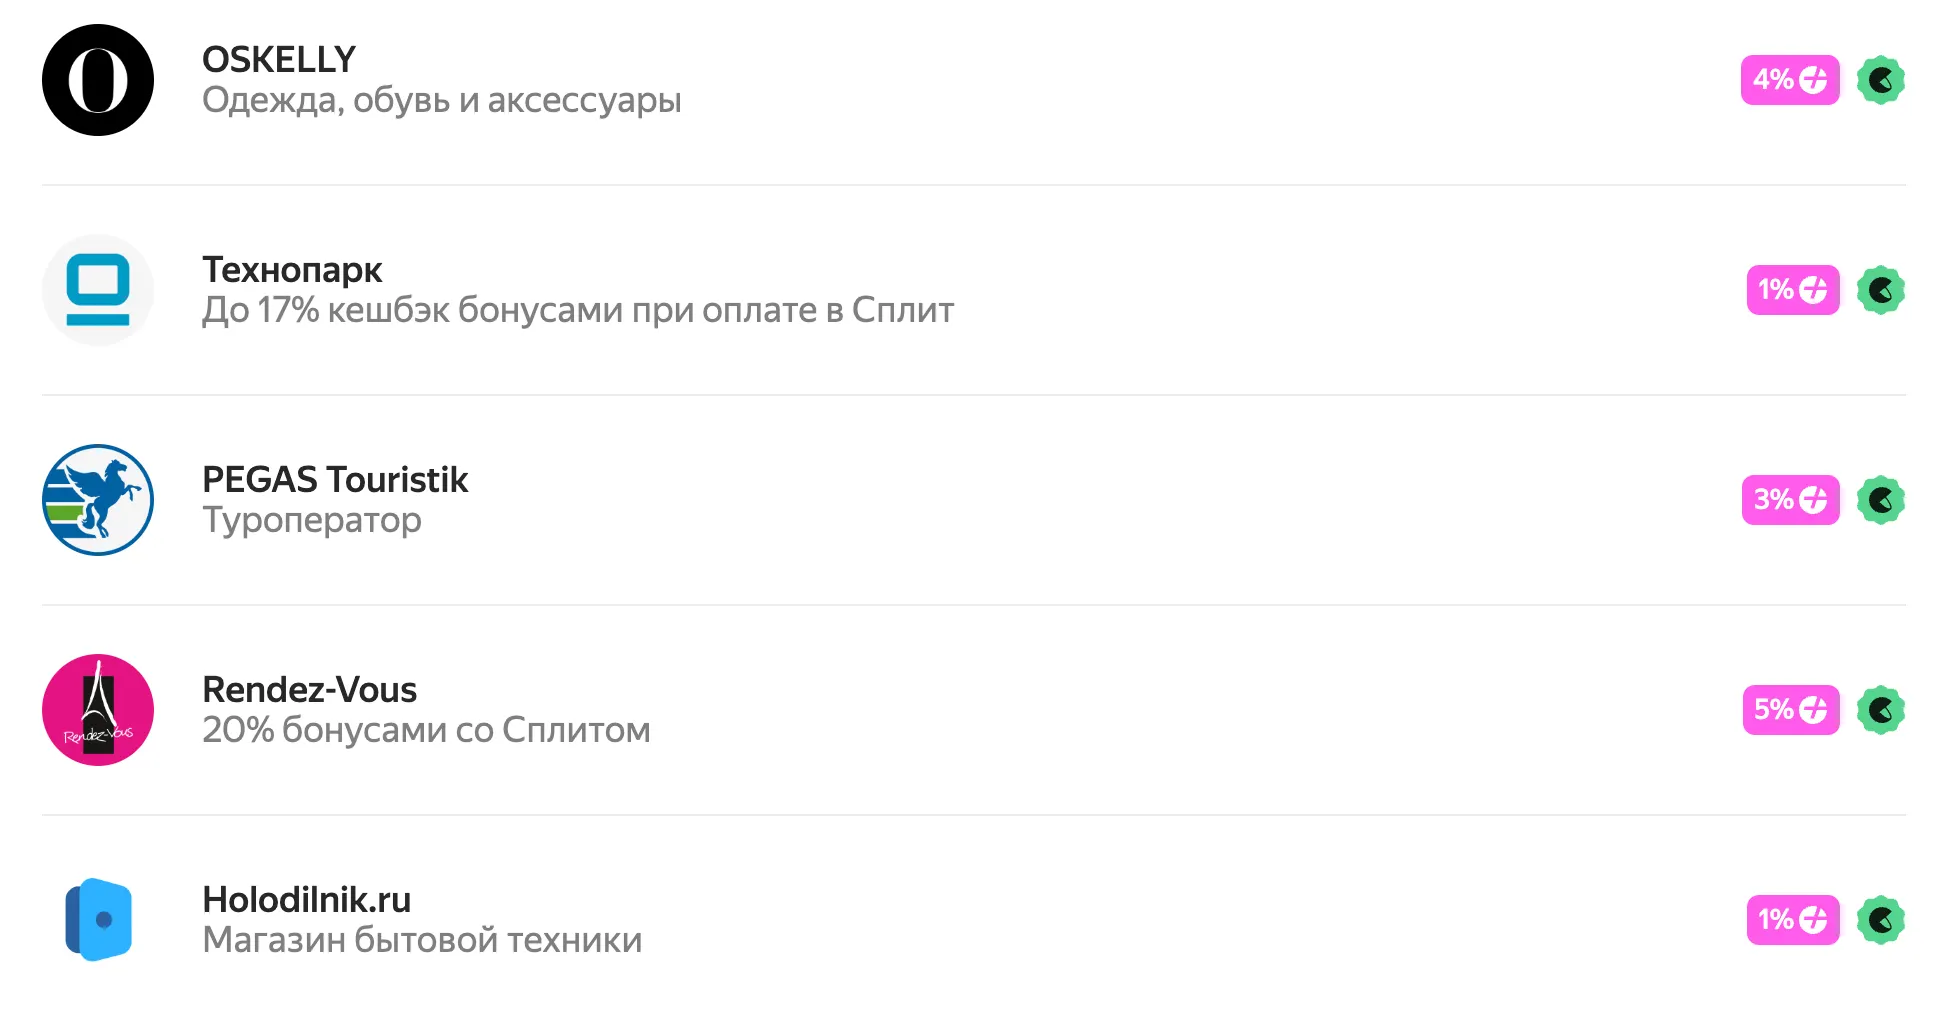Click the OSKELLY round black logo

pos(98,80)
